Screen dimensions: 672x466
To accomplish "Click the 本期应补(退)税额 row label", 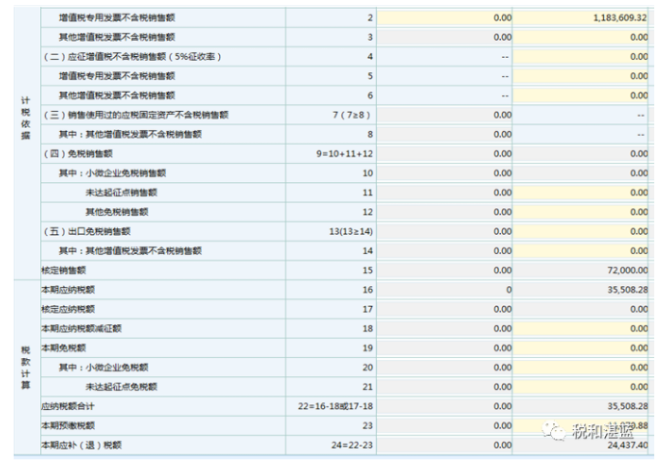I will pos(81,445).
